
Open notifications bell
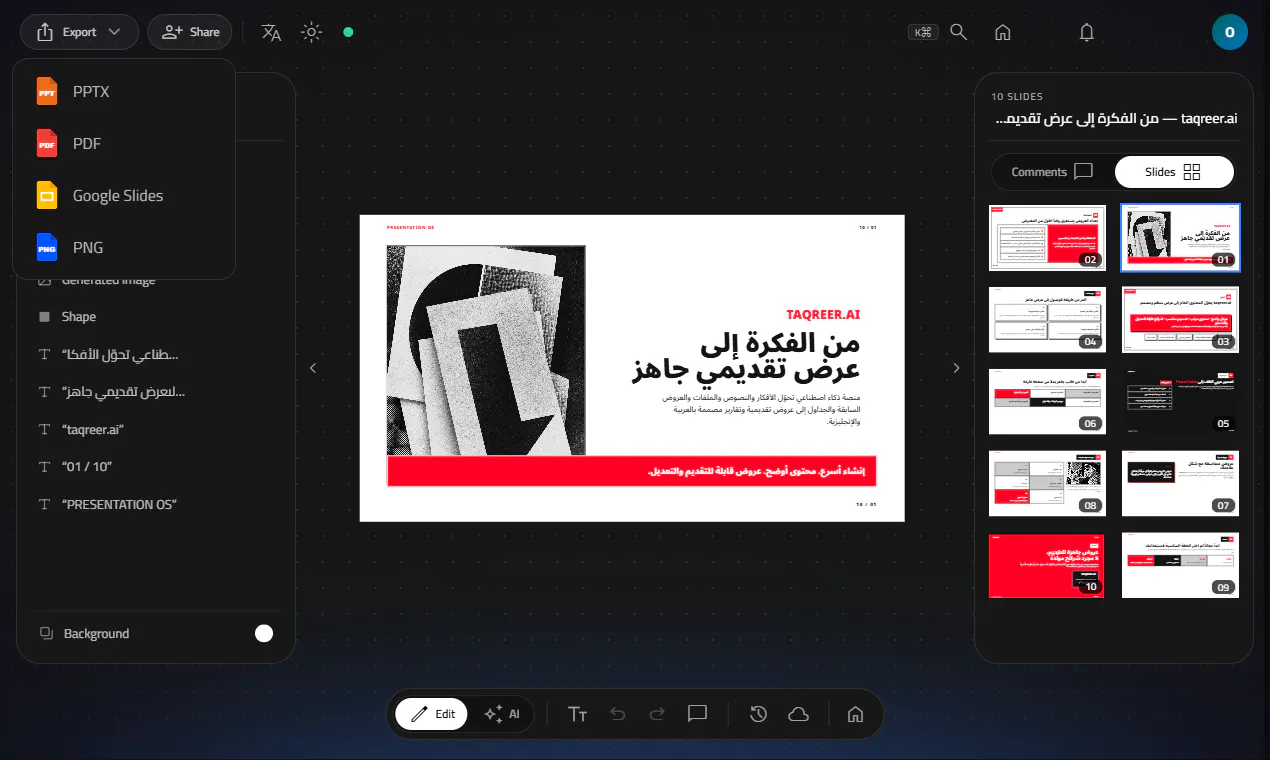1087,32
